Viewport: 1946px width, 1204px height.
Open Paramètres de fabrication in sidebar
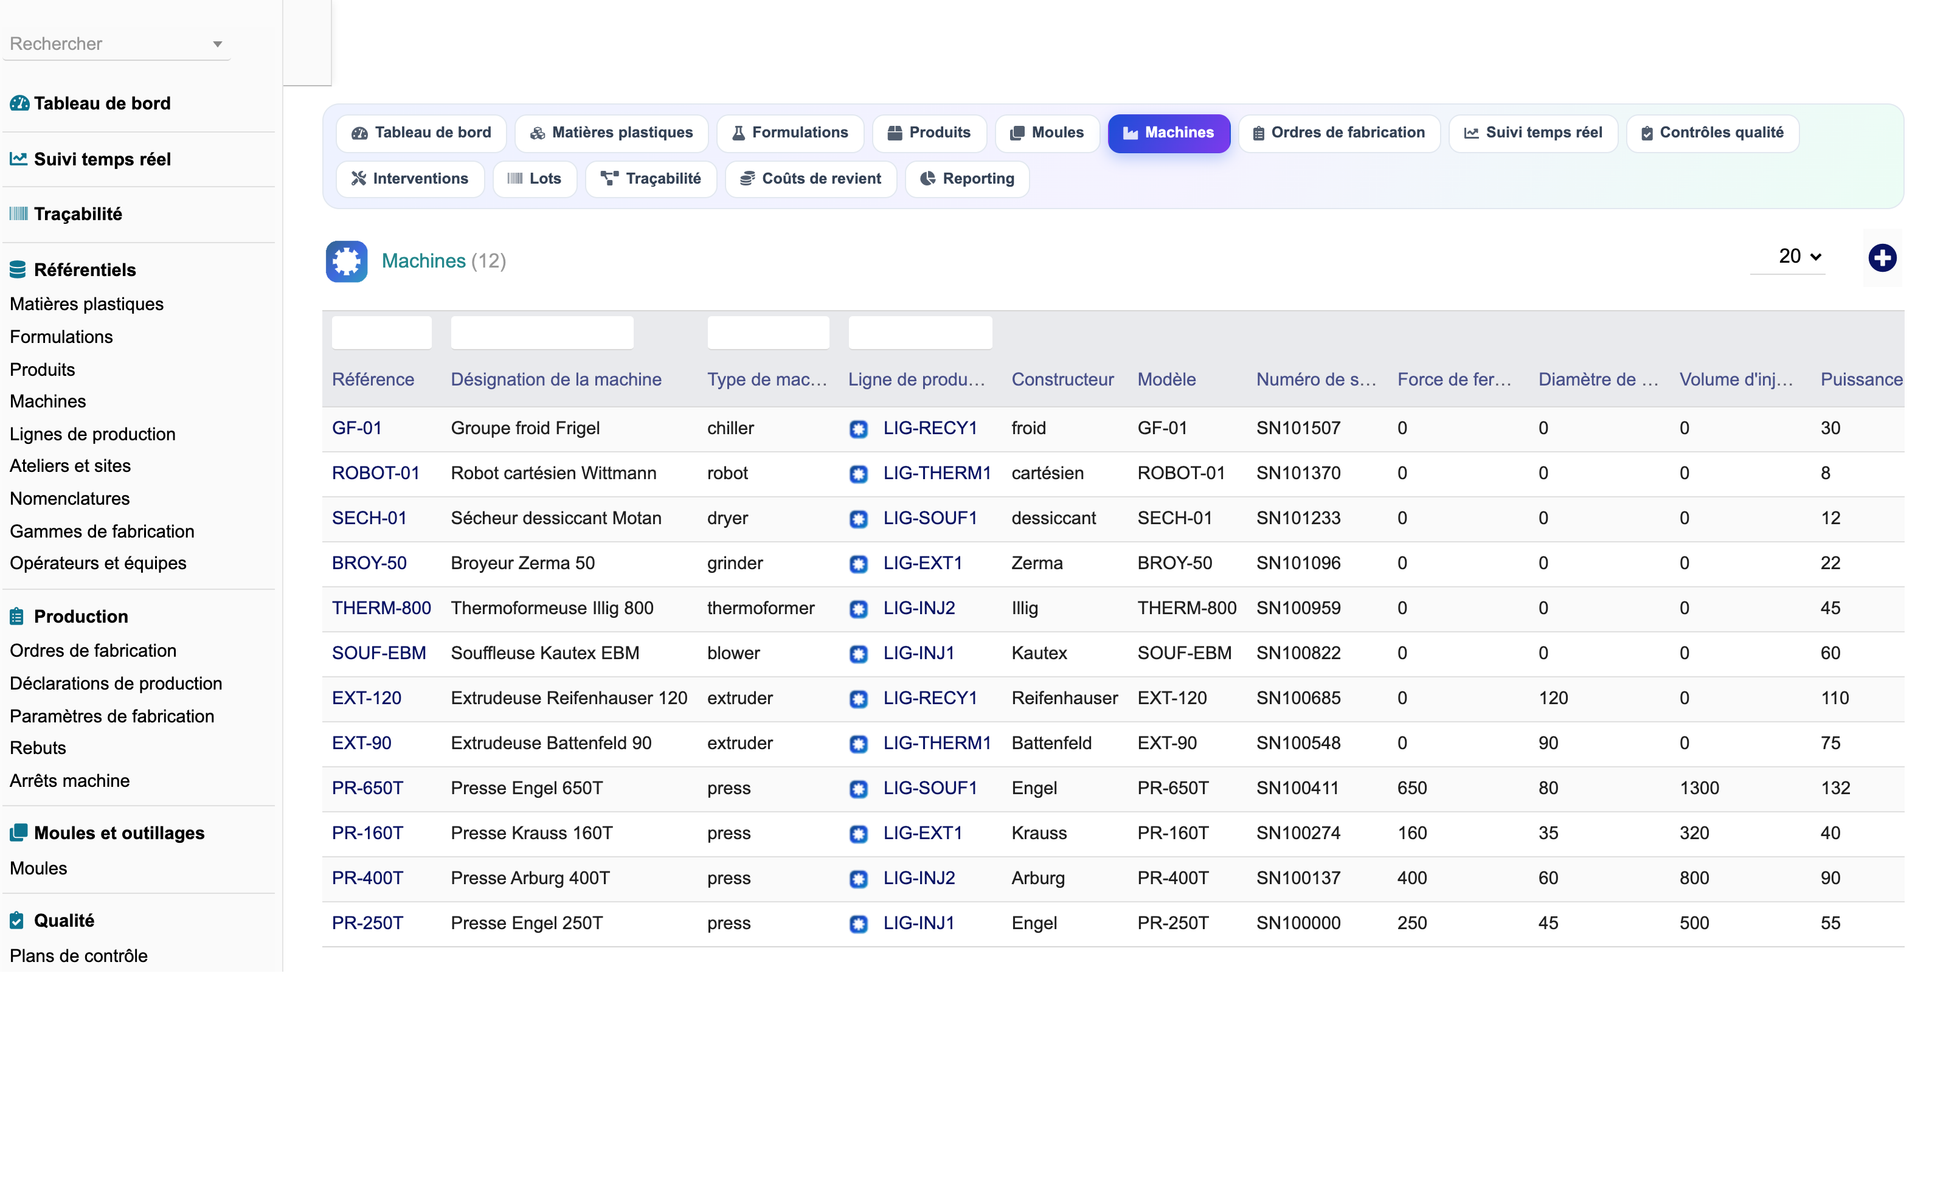[x=112, y=717]
